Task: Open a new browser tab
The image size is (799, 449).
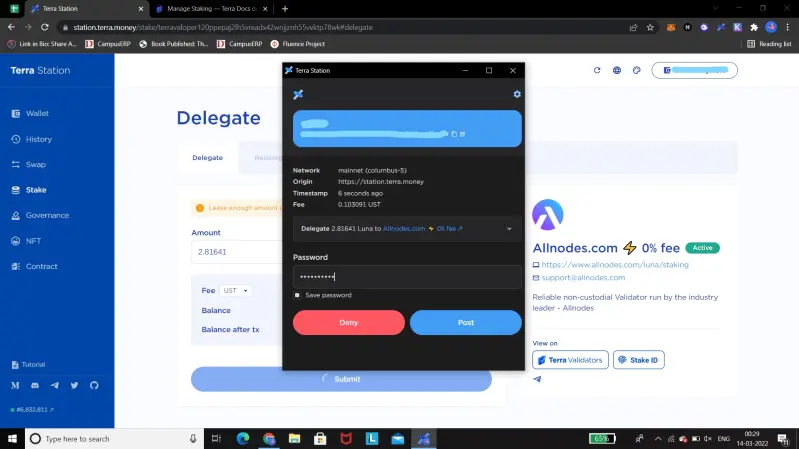Action: click(285, 9)
